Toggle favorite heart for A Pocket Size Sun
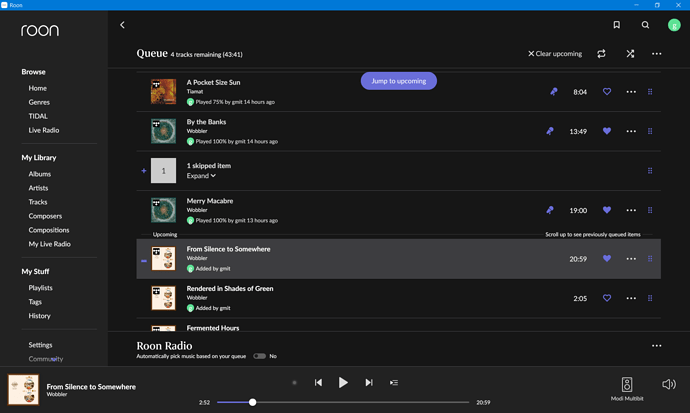This screenshot has height=413, width=690. pyautogui.click(x=607, y=91)
